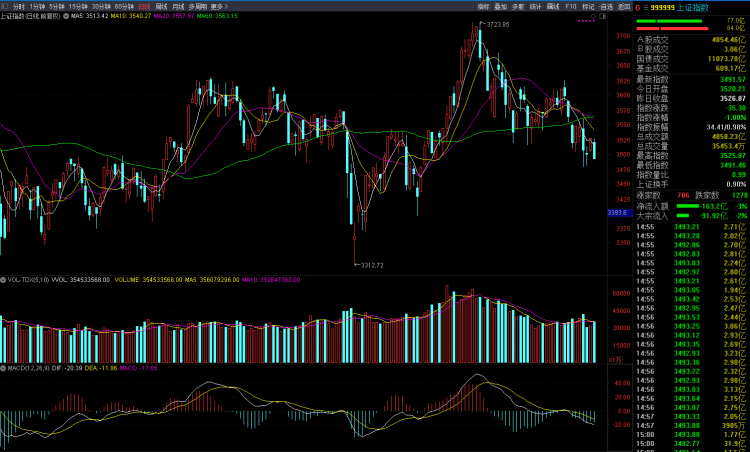Click the 指数涨跌 -35.30 row

click(691, 108)
